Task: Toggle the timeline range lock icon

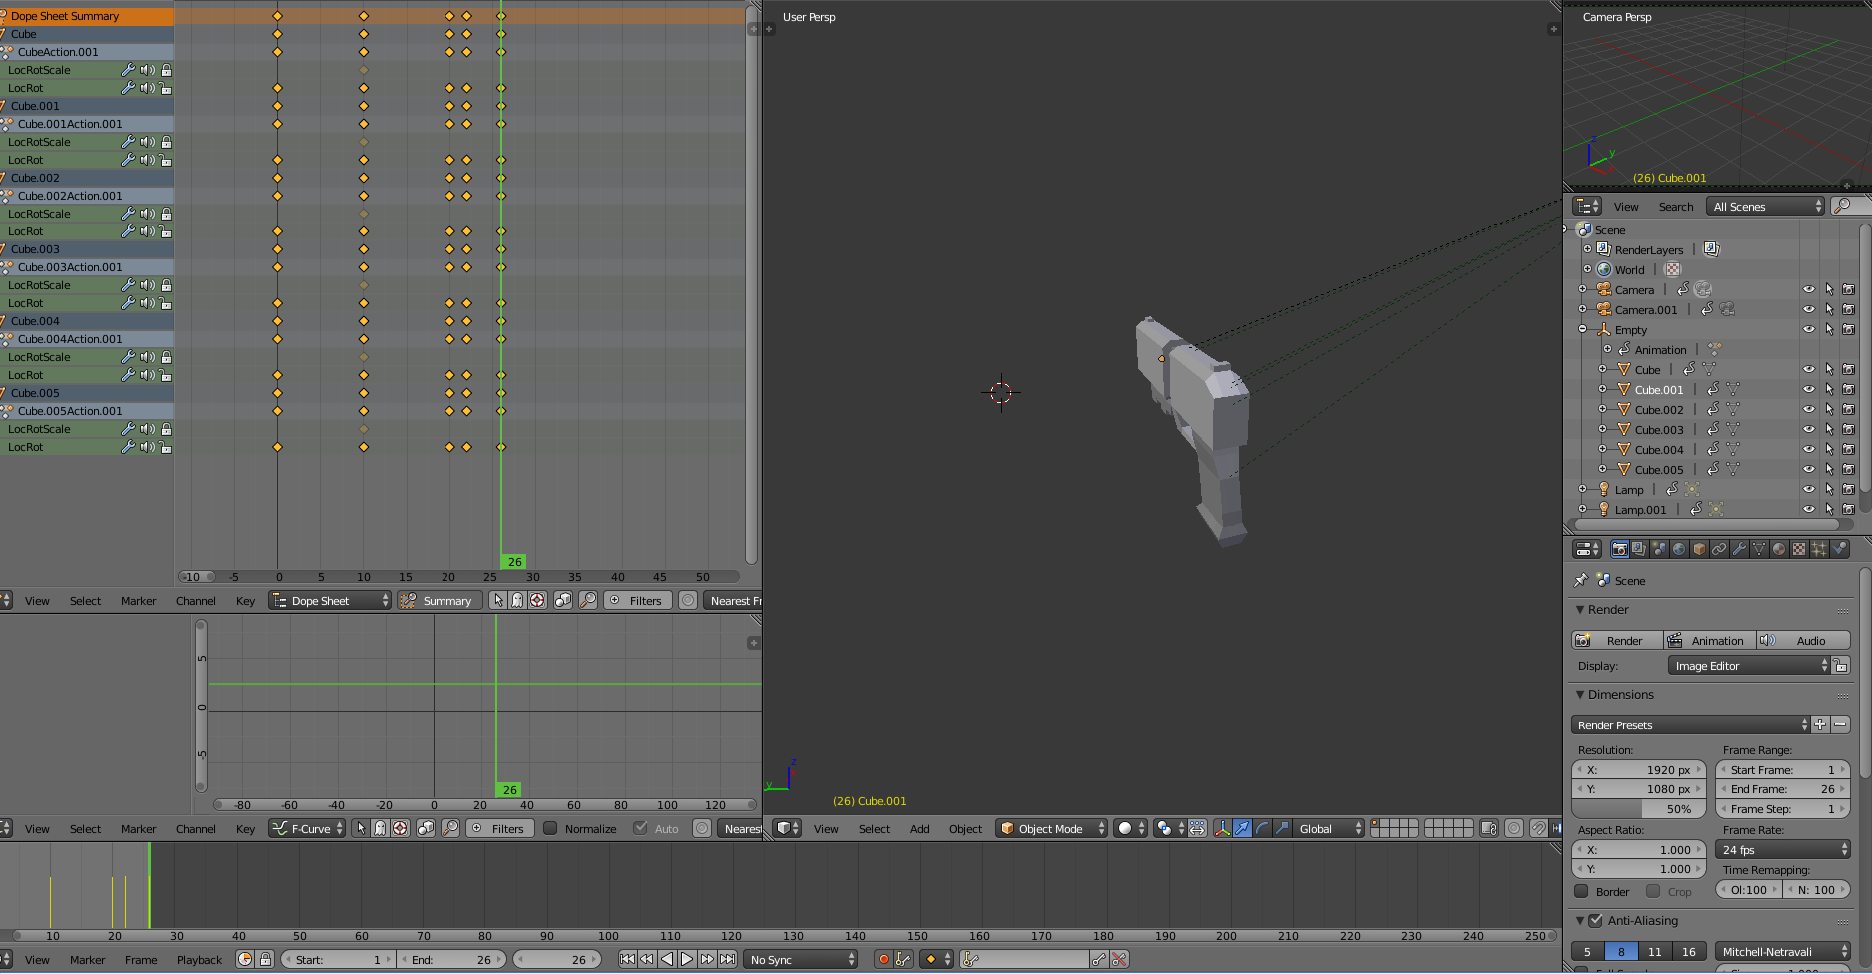Action: [x=265, y=959]
